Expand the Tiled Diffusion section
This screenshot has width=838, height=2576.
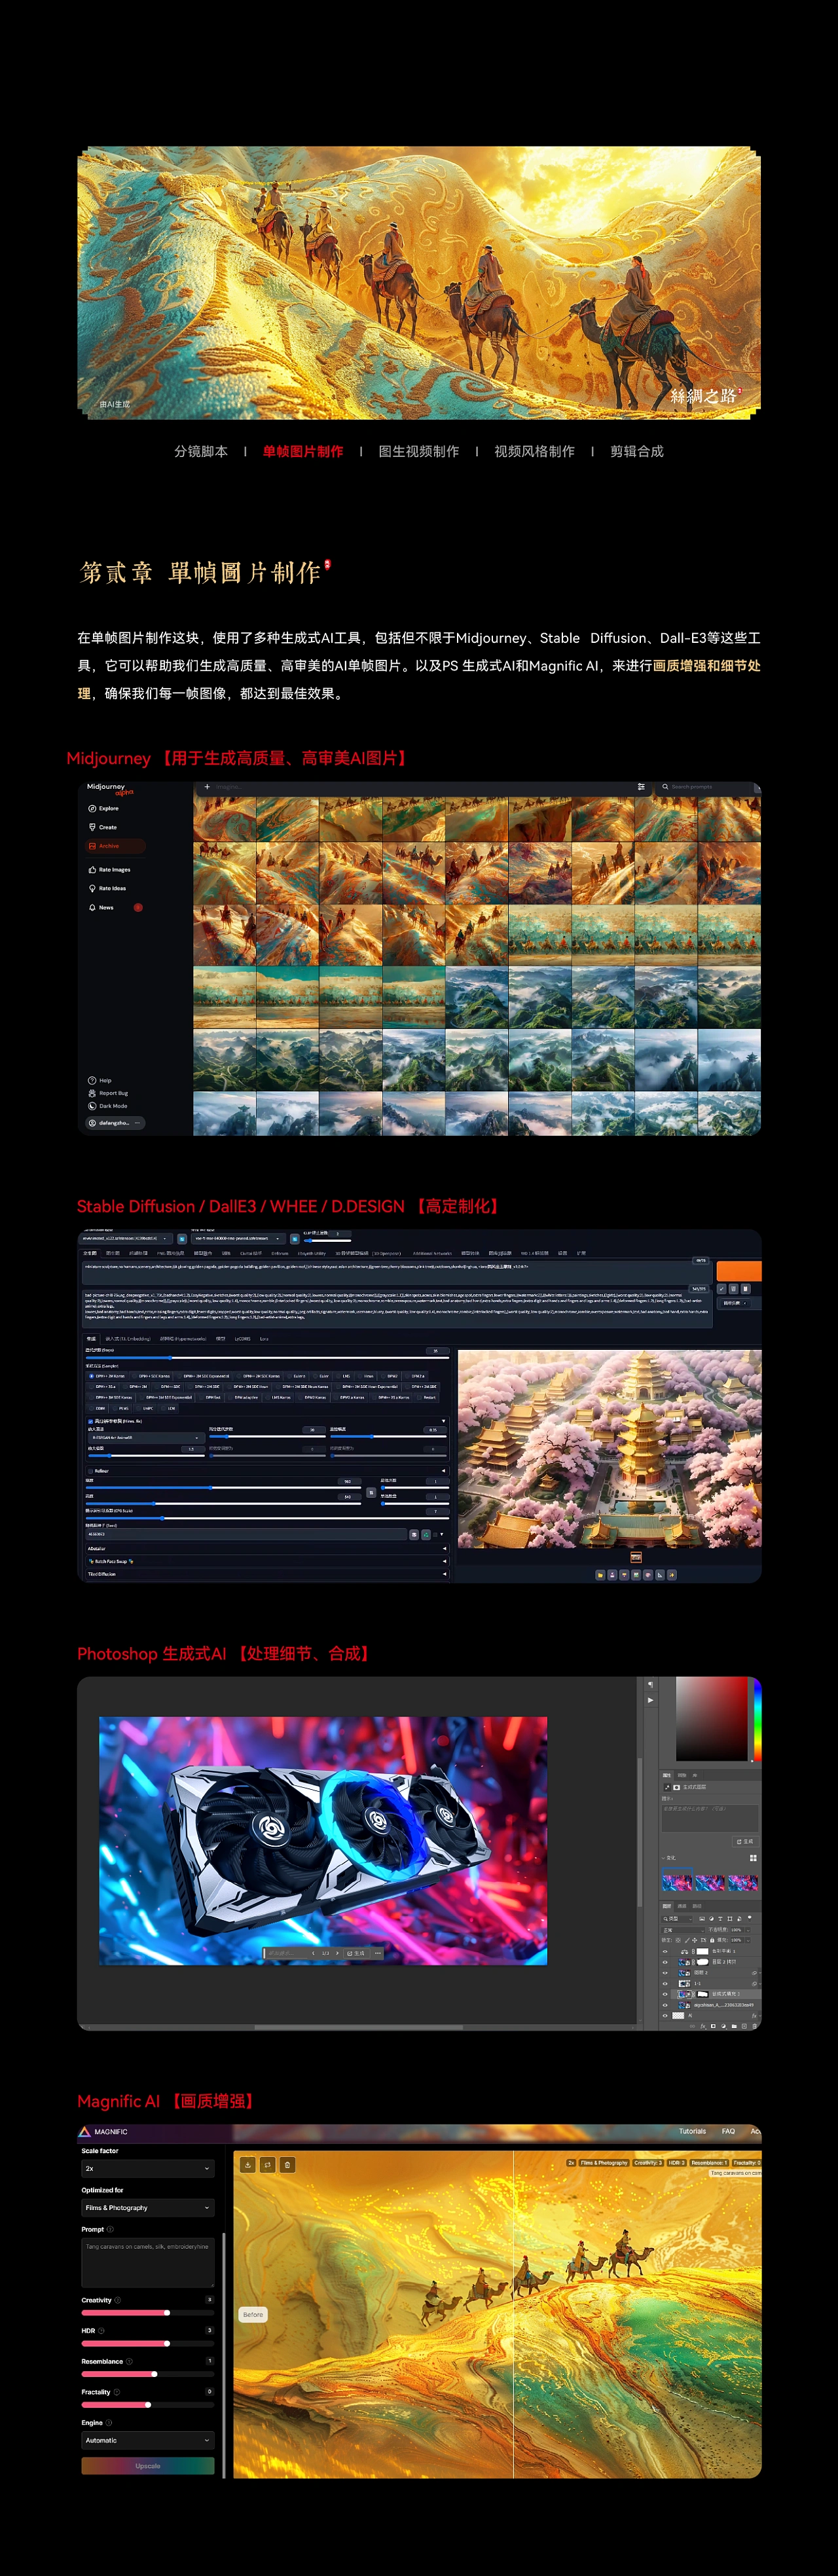tap(268, 1575)
